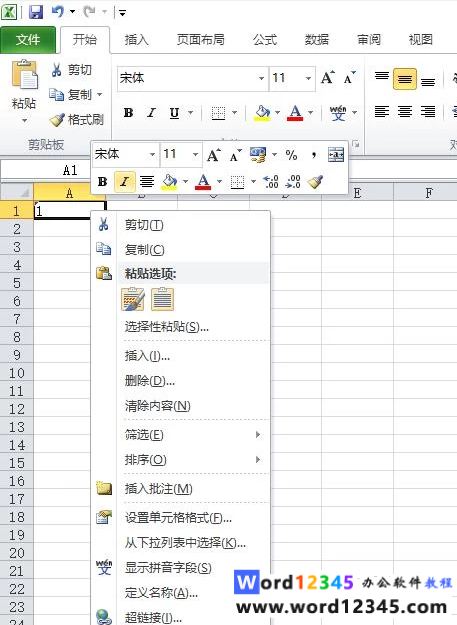Expand the underline style dropdown arrow
Image resolution: width=457 pixels, height=625 pixels.
(190, 113)
